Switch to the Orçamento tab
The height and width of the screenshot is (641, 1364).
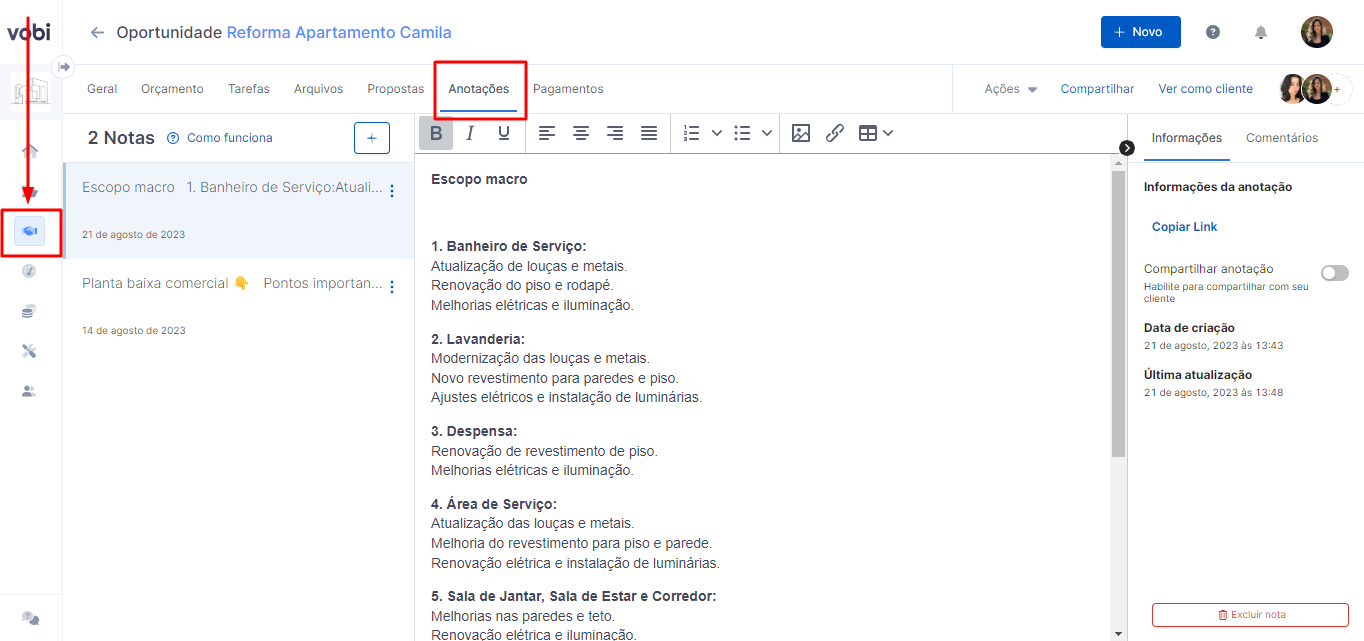tap(172, 89)
